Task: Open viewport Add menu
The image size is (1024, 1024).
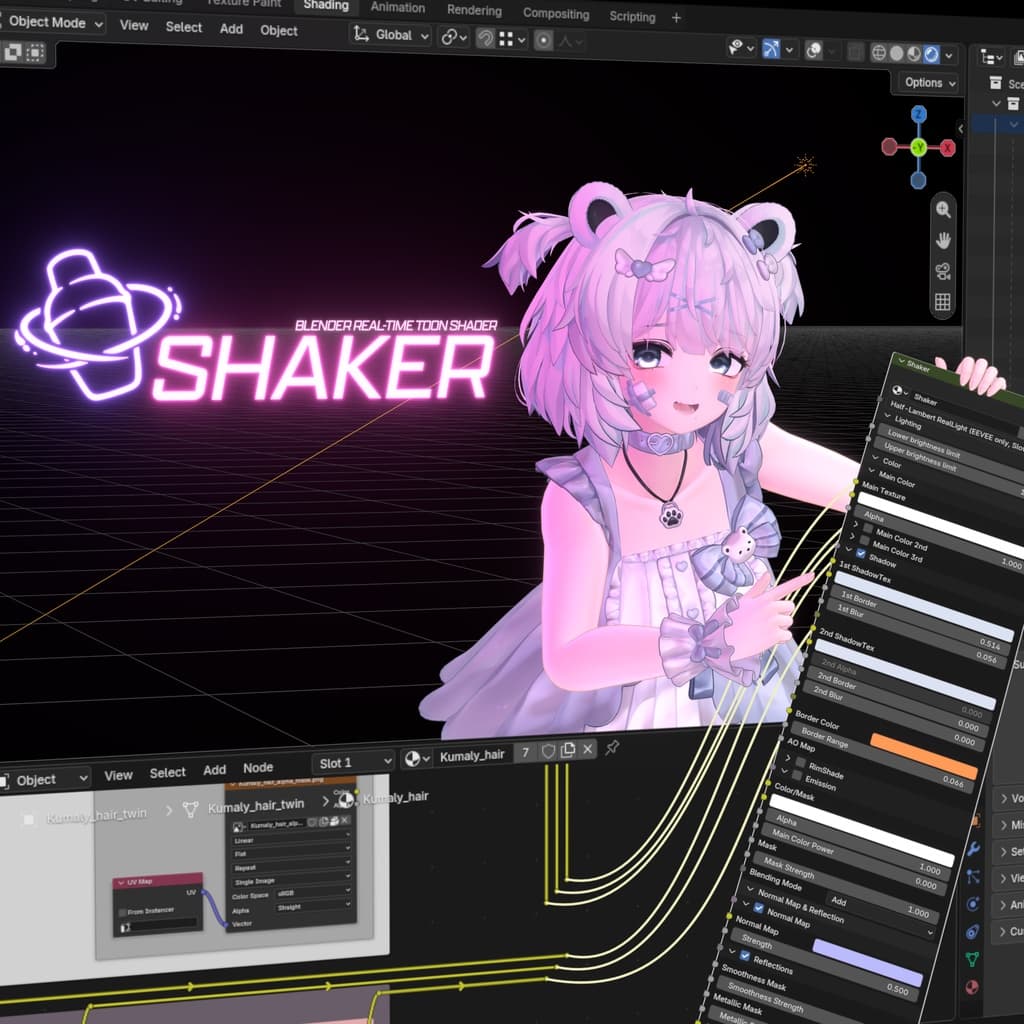Action: (231, 29)
